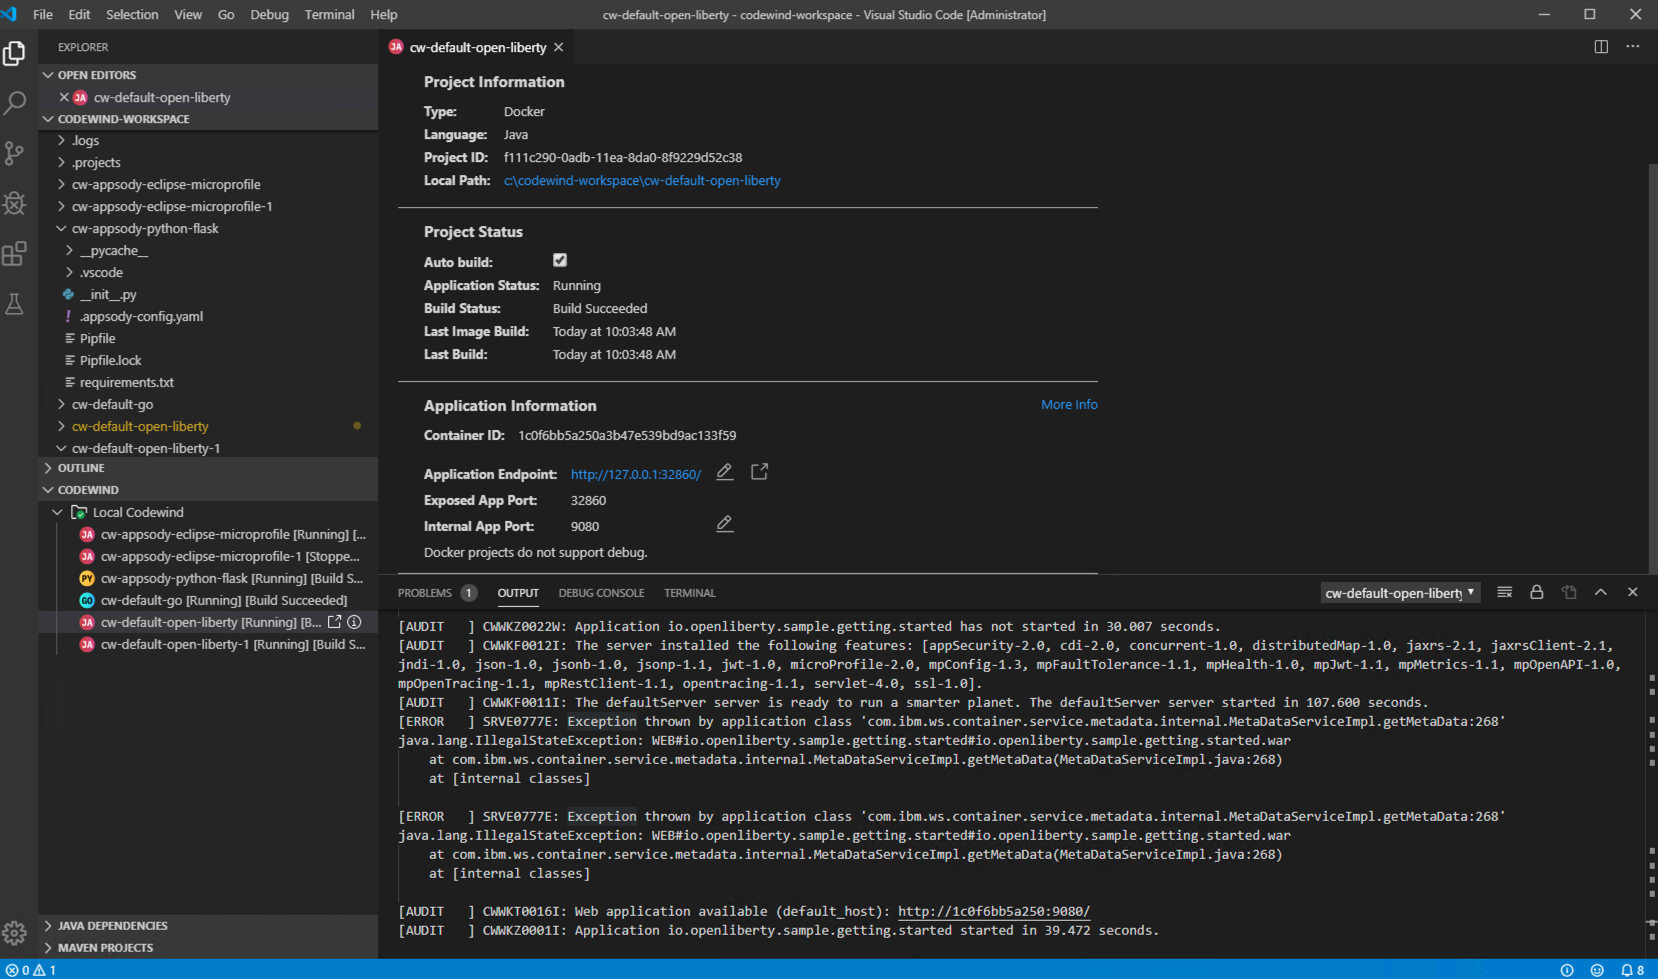Screen dimensions: 1658x979
Task: Open the Debug view in activity bar
Action: pyautogui.click(x=15, y=203)
